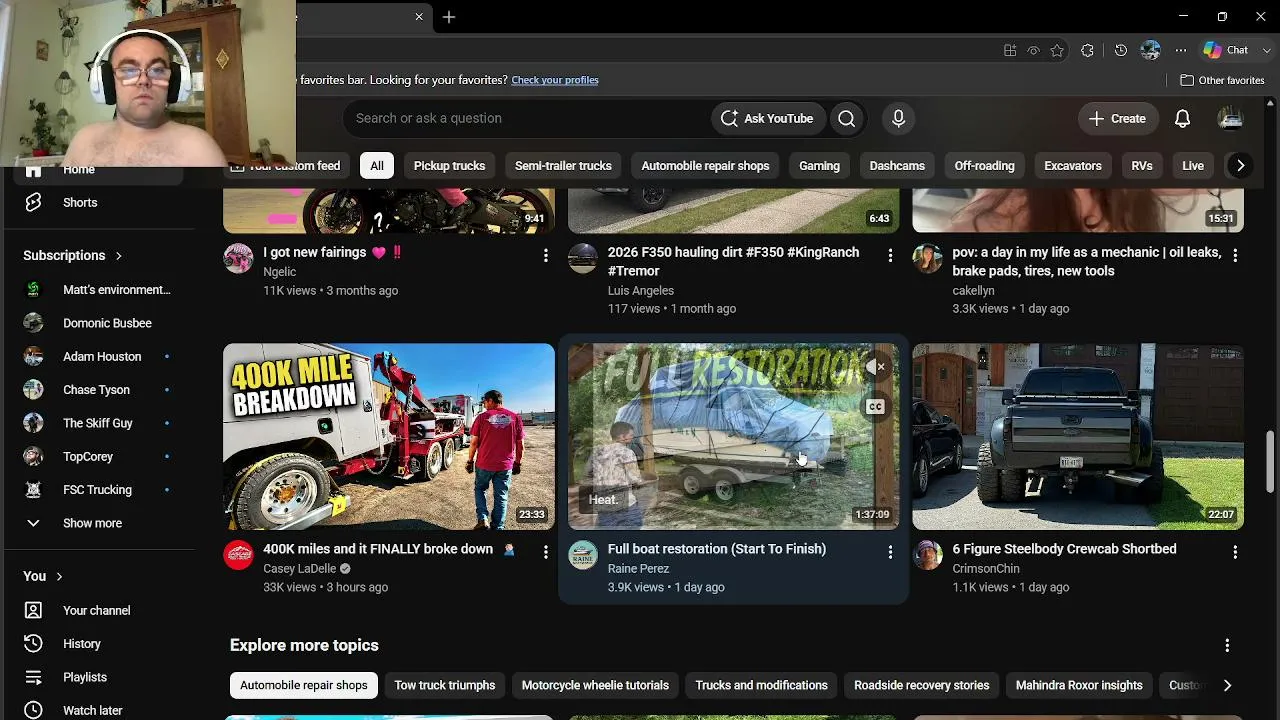Expand the Copilot Chat dropdown arrow

click(x=1267, y=50)
